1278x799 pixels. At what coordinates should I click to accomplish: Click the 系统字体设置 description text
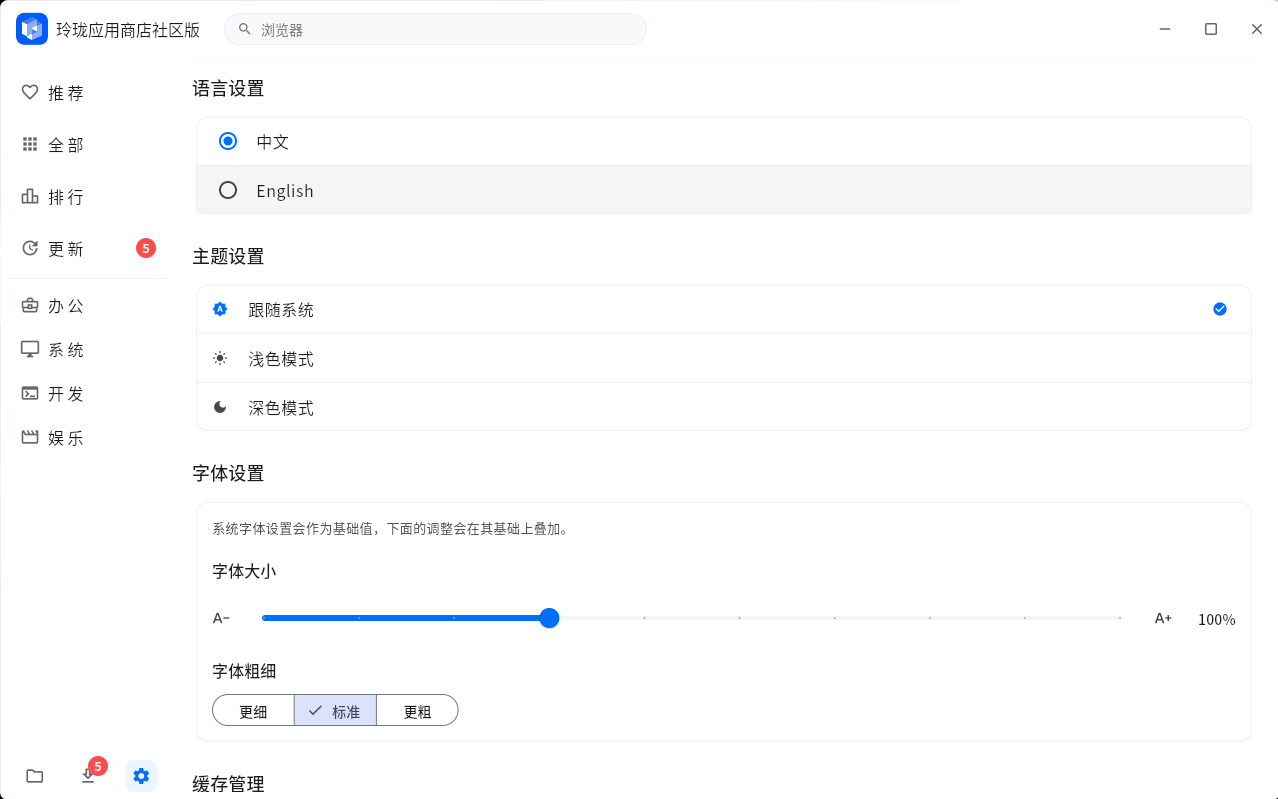(x=390, y=529)
